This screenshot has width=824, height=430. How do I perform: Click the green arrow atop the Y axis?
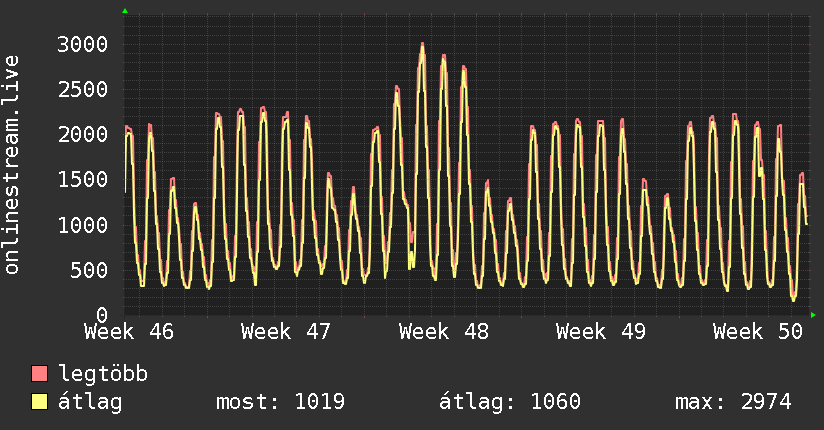tap(125, 11)
